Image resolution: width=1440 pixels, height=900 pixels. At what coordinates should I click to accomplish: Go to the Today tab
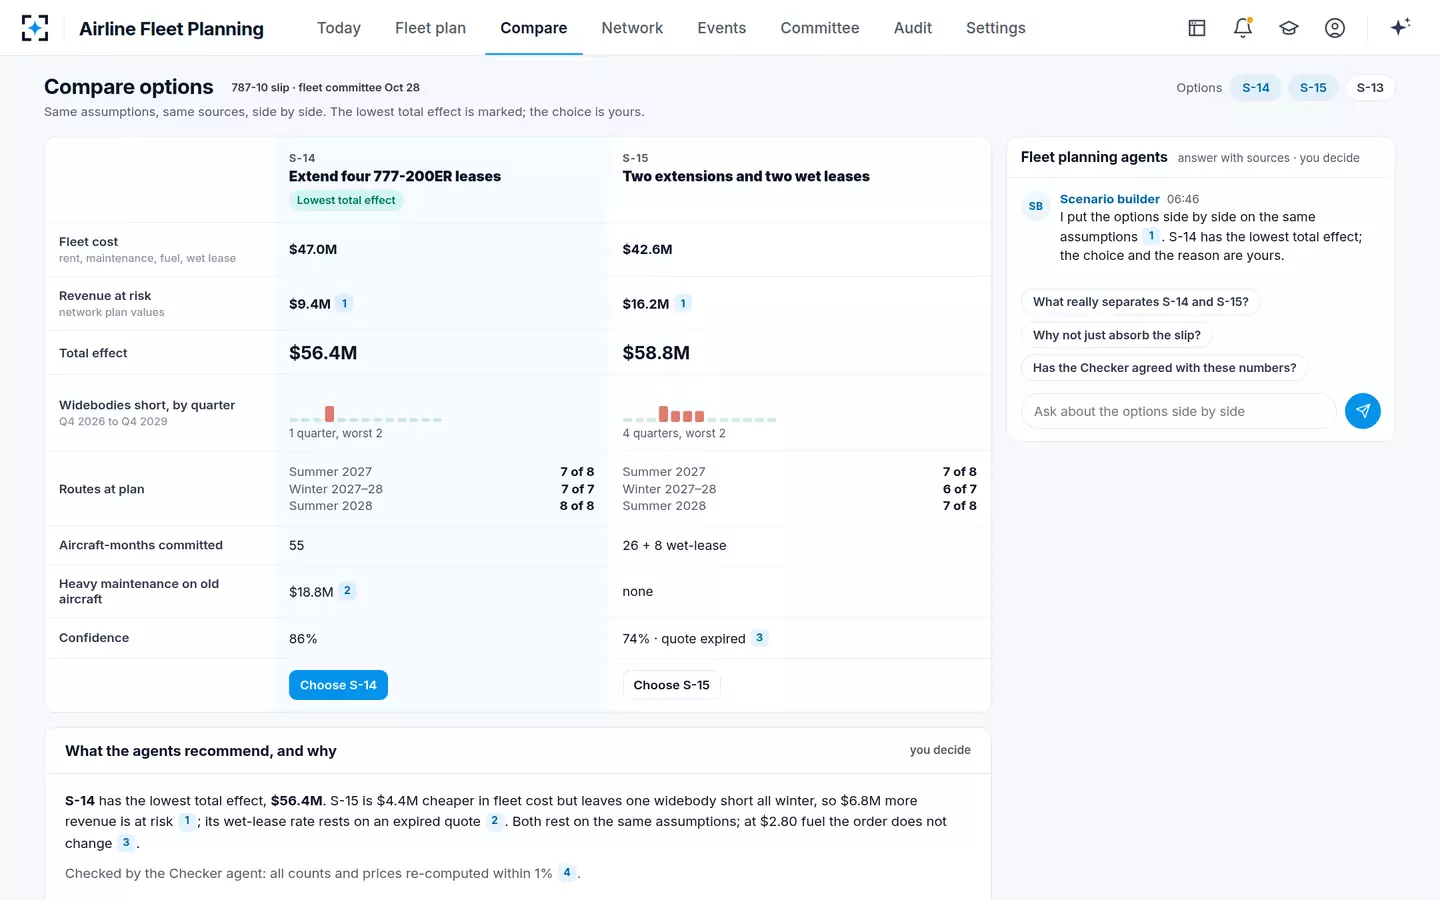[x=339, y=28]
